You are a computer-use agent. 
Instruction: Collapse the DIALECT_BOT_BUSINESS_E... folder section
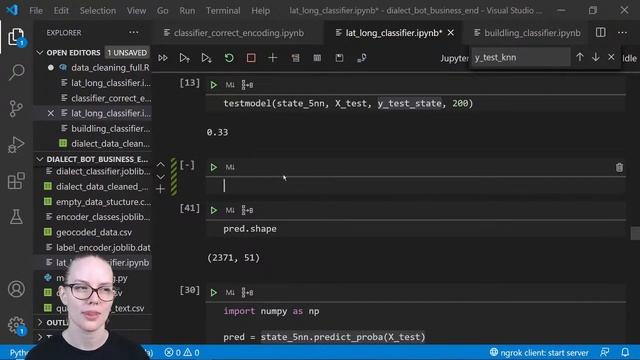[x=40, y=159]
